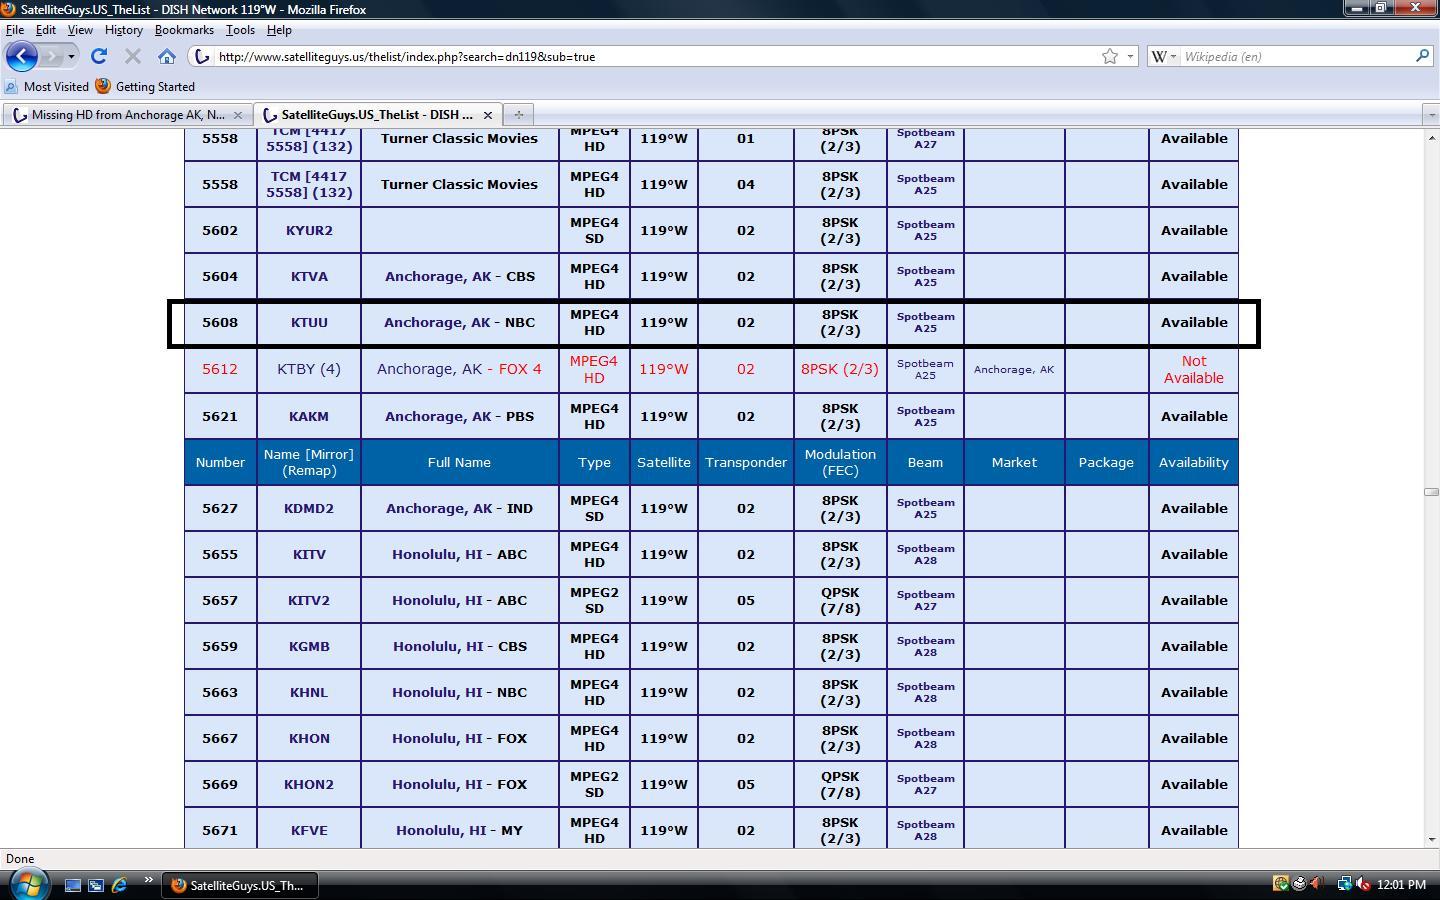Click the muted volume tray icon
The height and width of the screenshot is (900, 1440).
pos(1363,884)
